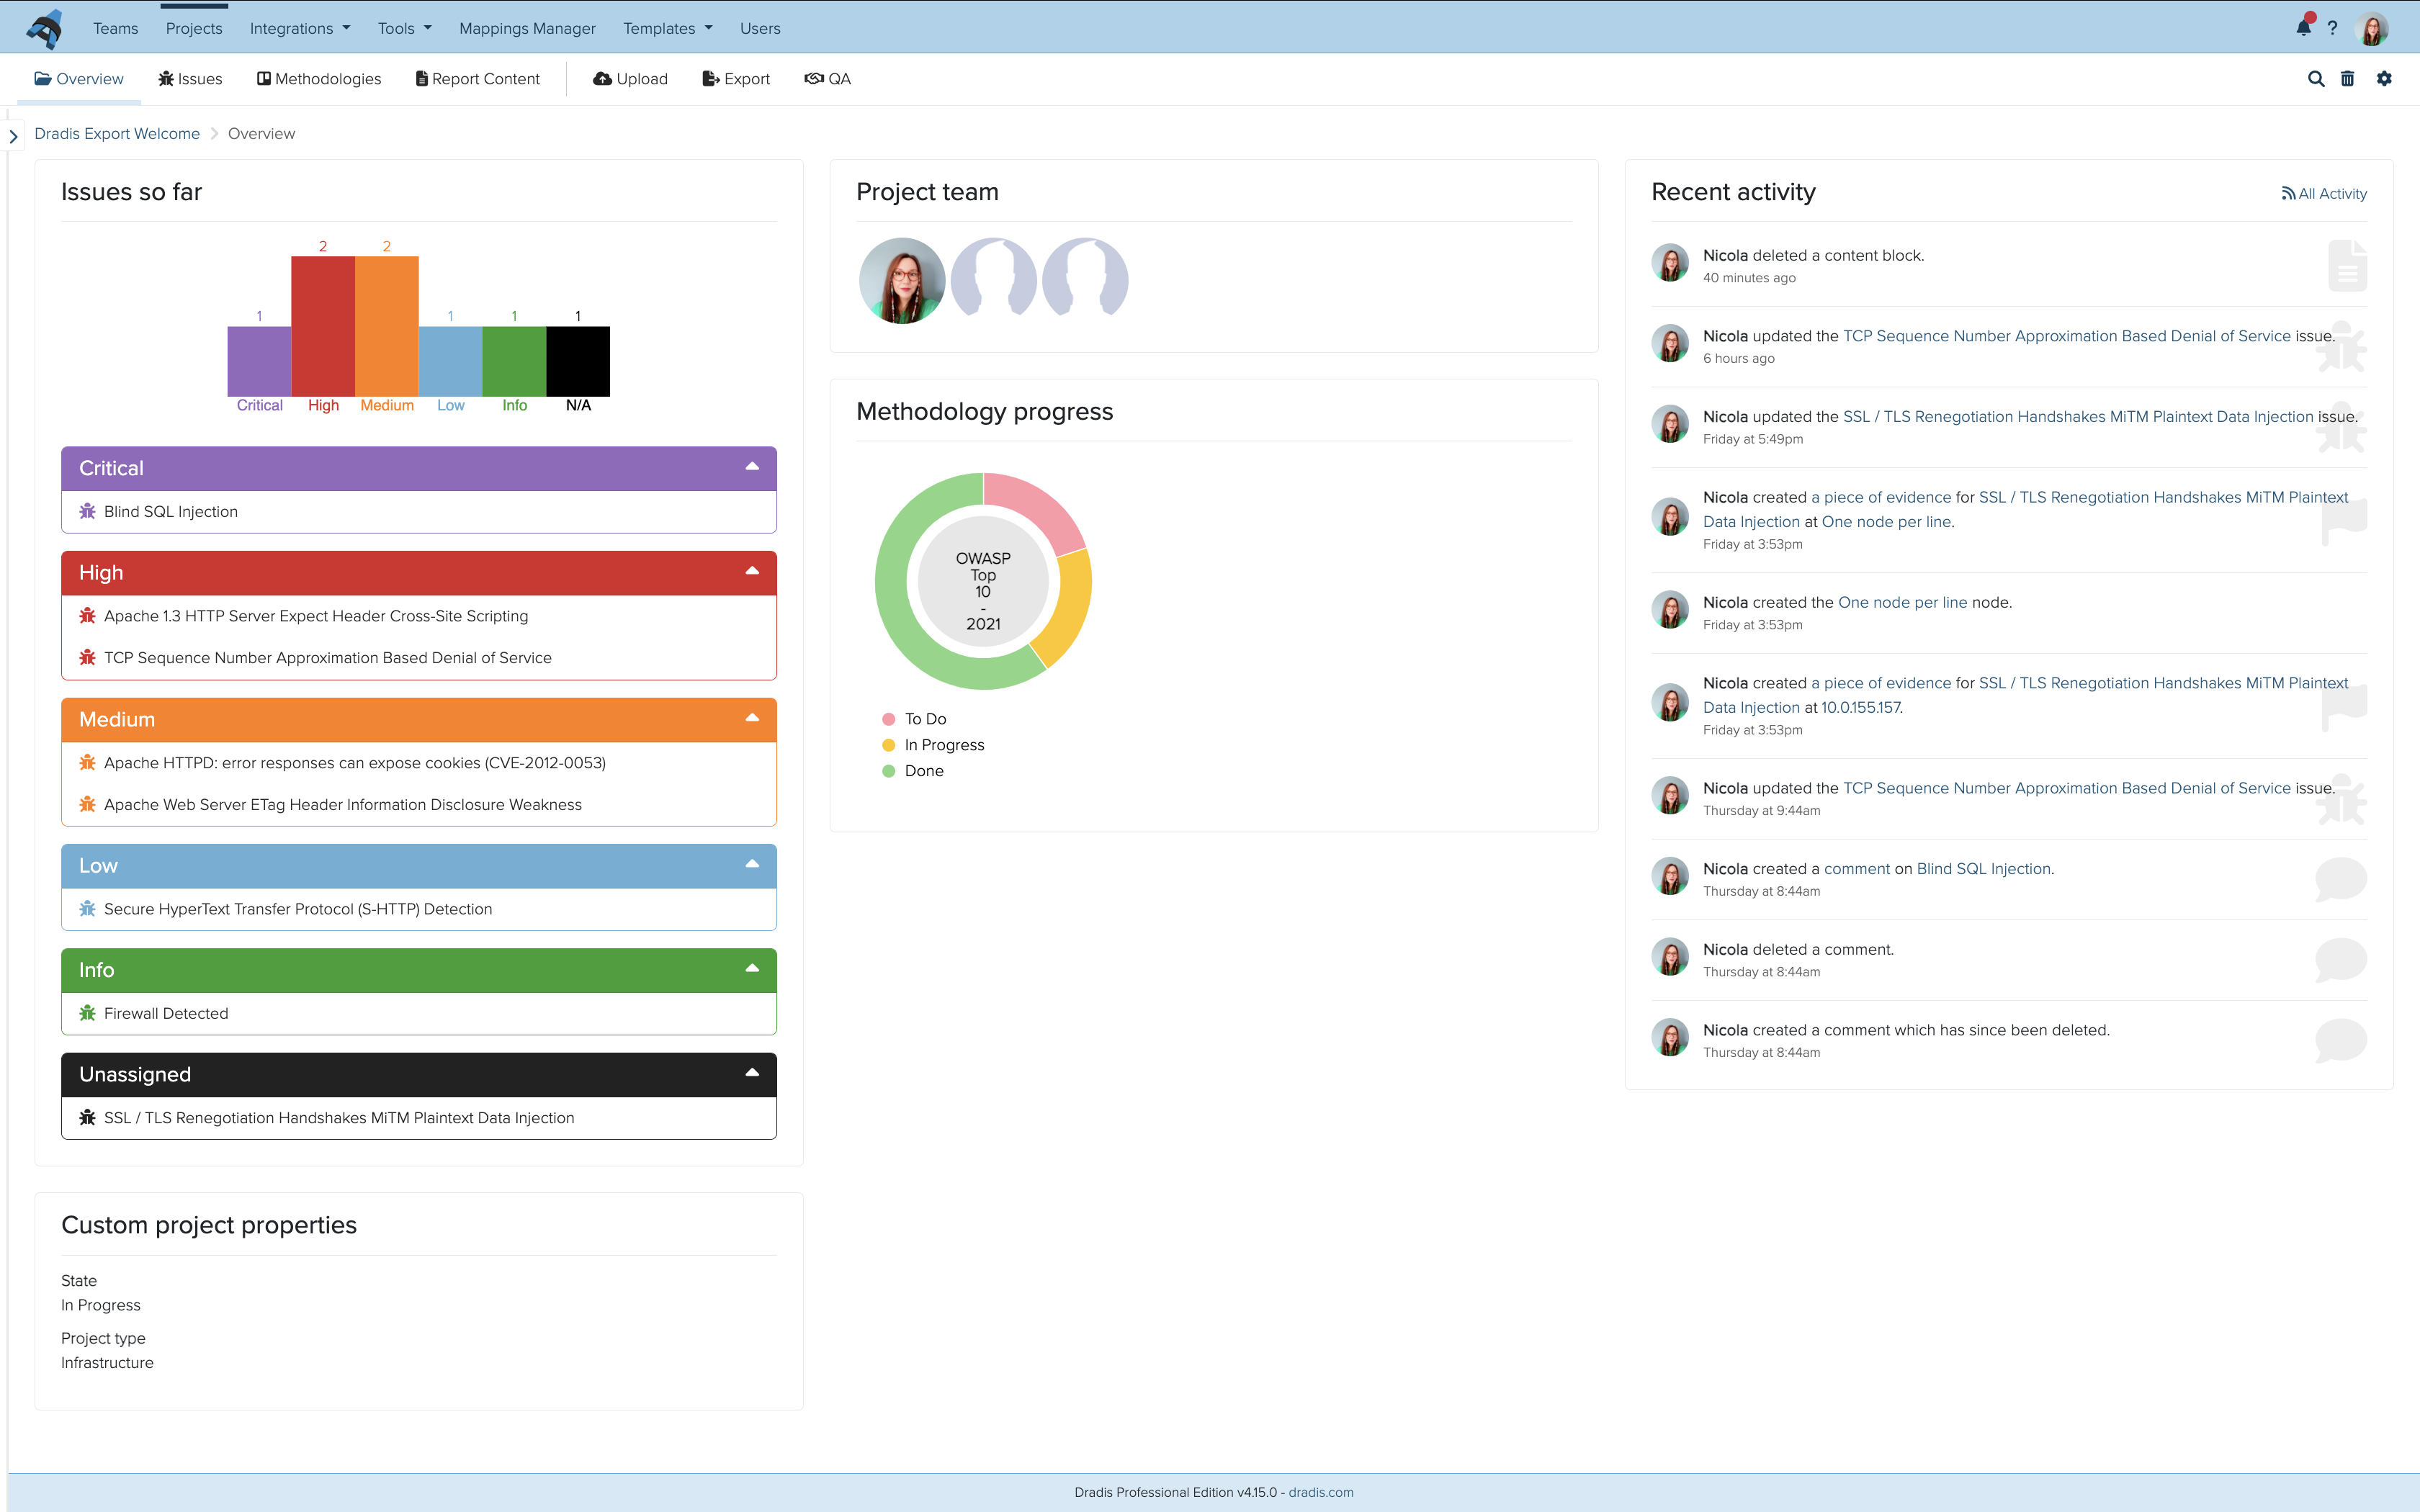Viewport: 2420px width, 1512px height.
Task: Click the bug icon beside Secure HyperText Transfer Protocol
Action: point(87,909)
